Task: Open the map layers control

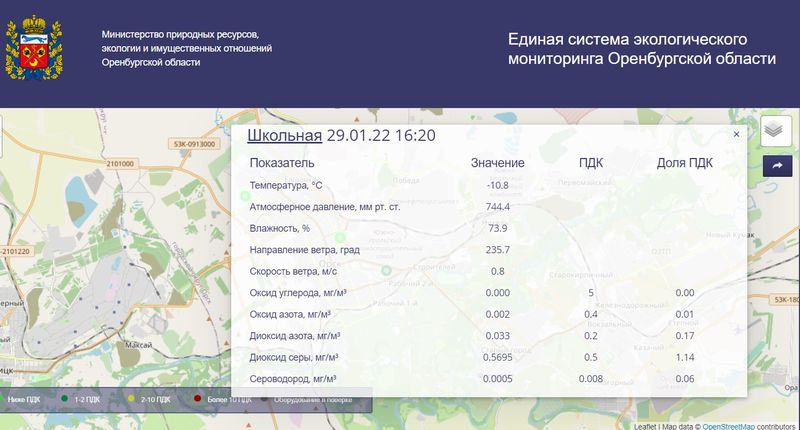Action: coord(776,131)
